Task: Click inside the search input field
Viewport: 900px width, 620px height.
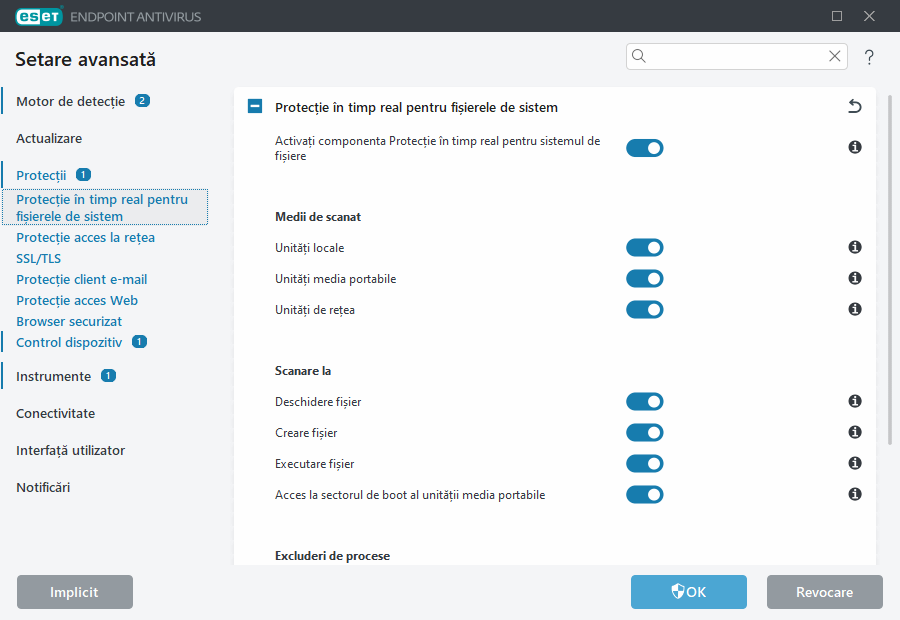Action: 735,56
